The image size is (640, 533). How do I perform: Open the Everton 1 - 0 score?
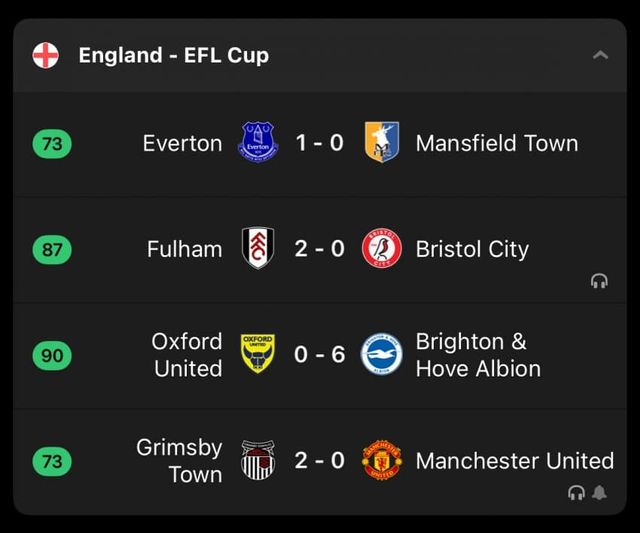click(319, 143)
